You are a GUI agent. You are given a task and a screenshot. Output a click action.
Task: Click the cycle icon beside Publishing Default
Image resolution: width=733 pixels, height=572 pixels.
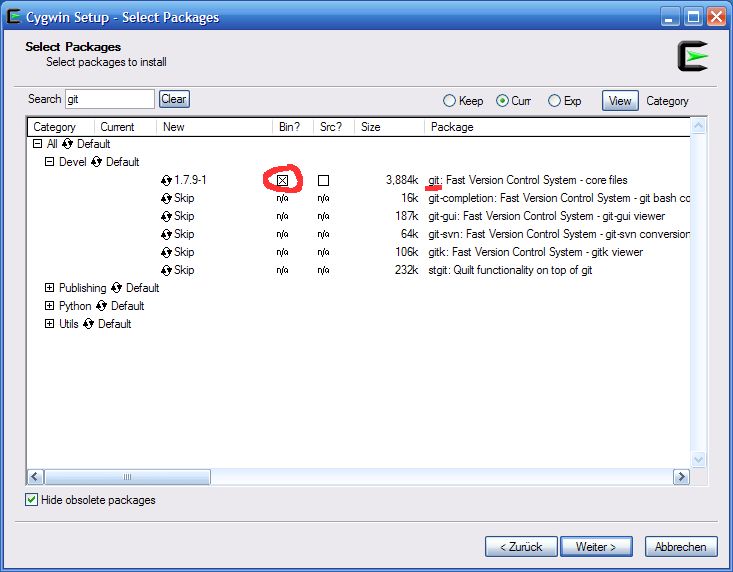[116, 288]
